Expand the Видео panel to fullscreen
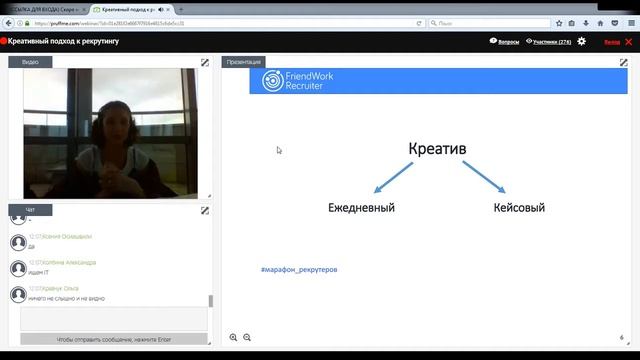The height and width of the screenshot is (360, 640). pyautogui.click(x=205, y=62)
